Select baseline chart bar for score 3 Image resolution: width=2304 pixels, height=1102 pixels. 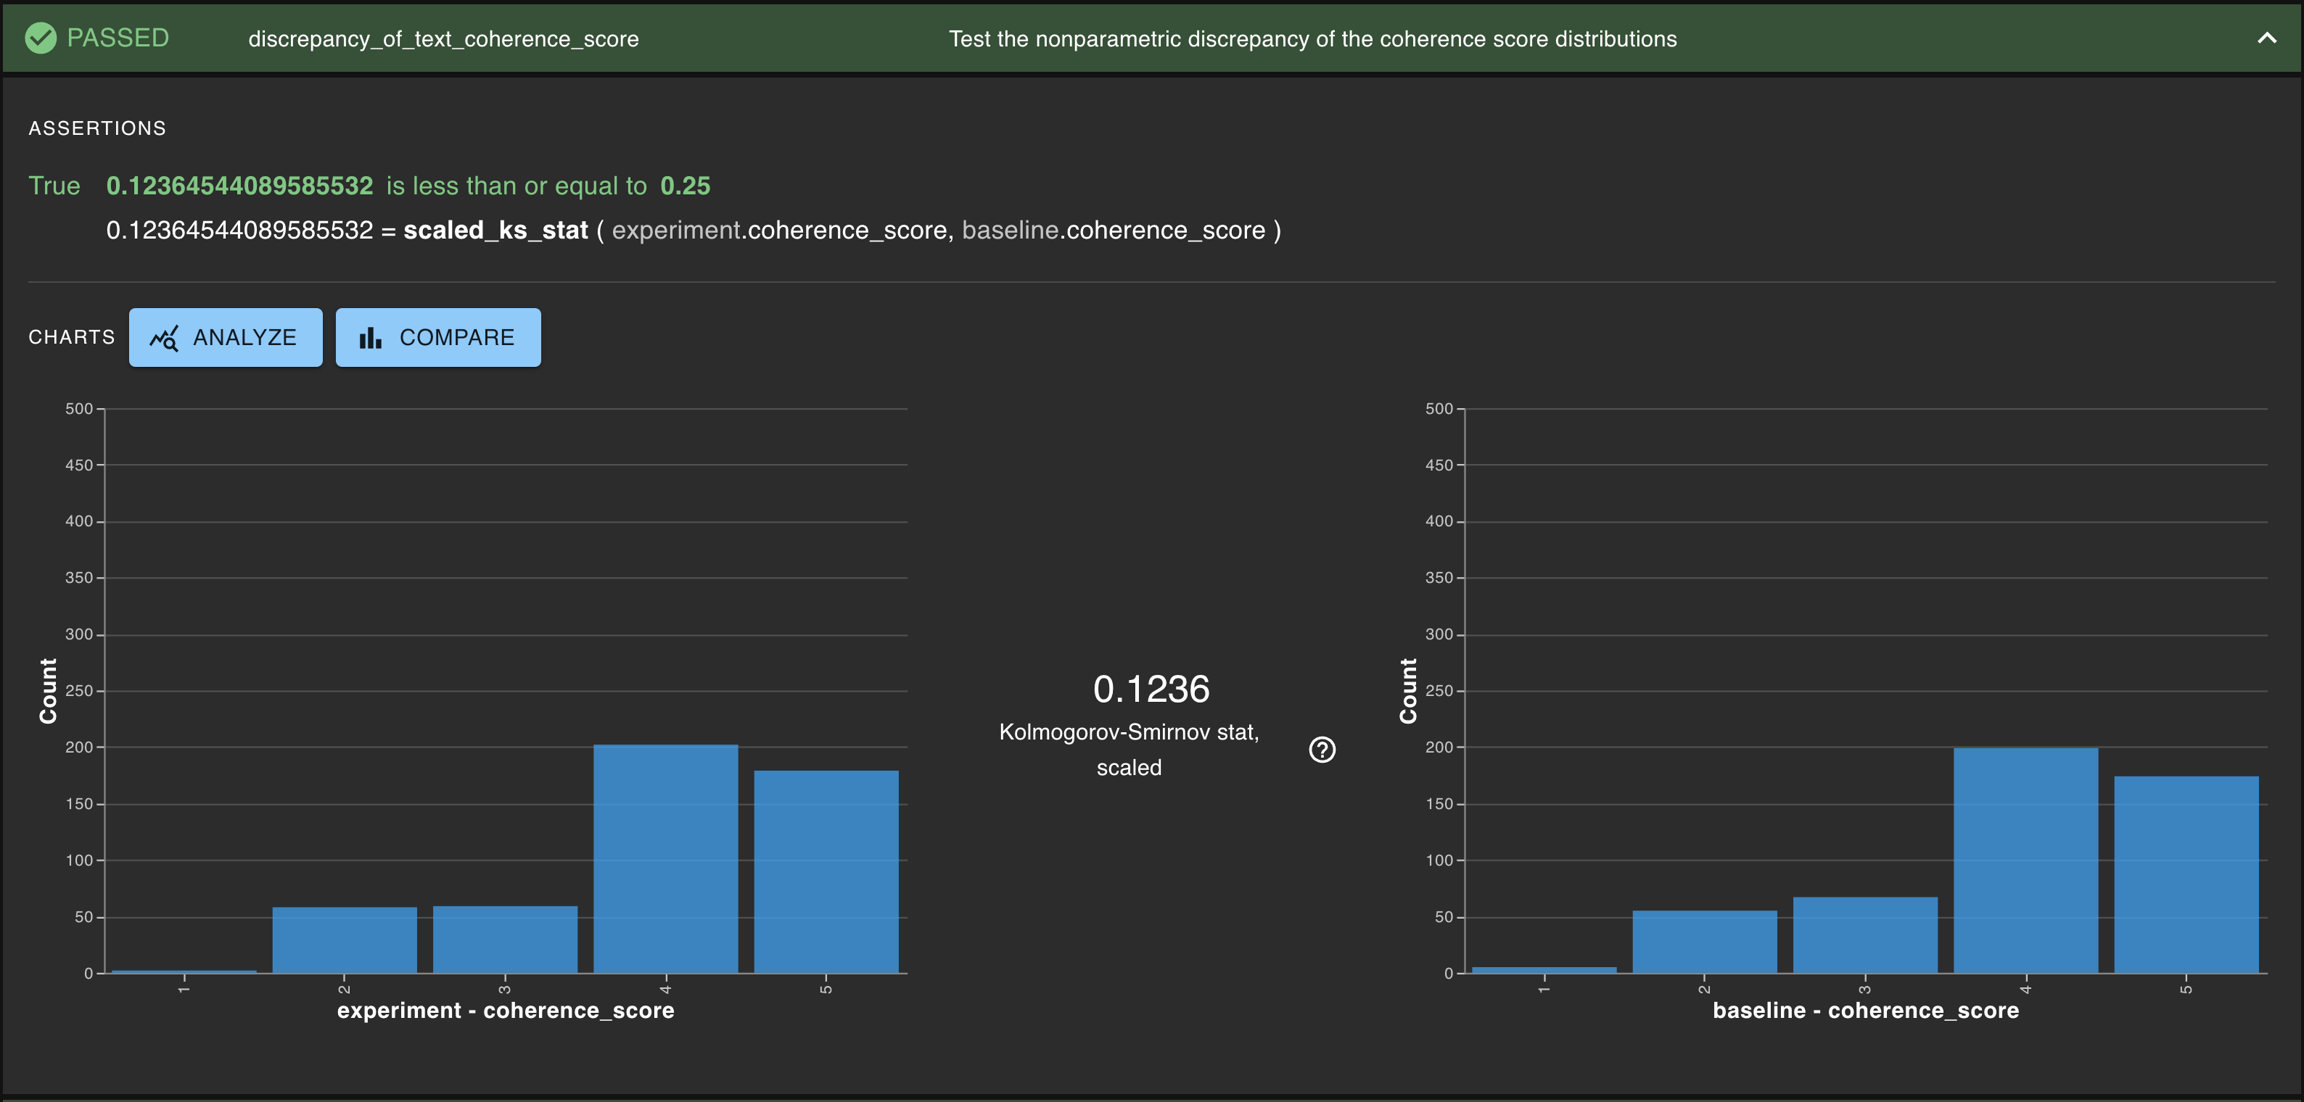click(x=1865, y=935)
